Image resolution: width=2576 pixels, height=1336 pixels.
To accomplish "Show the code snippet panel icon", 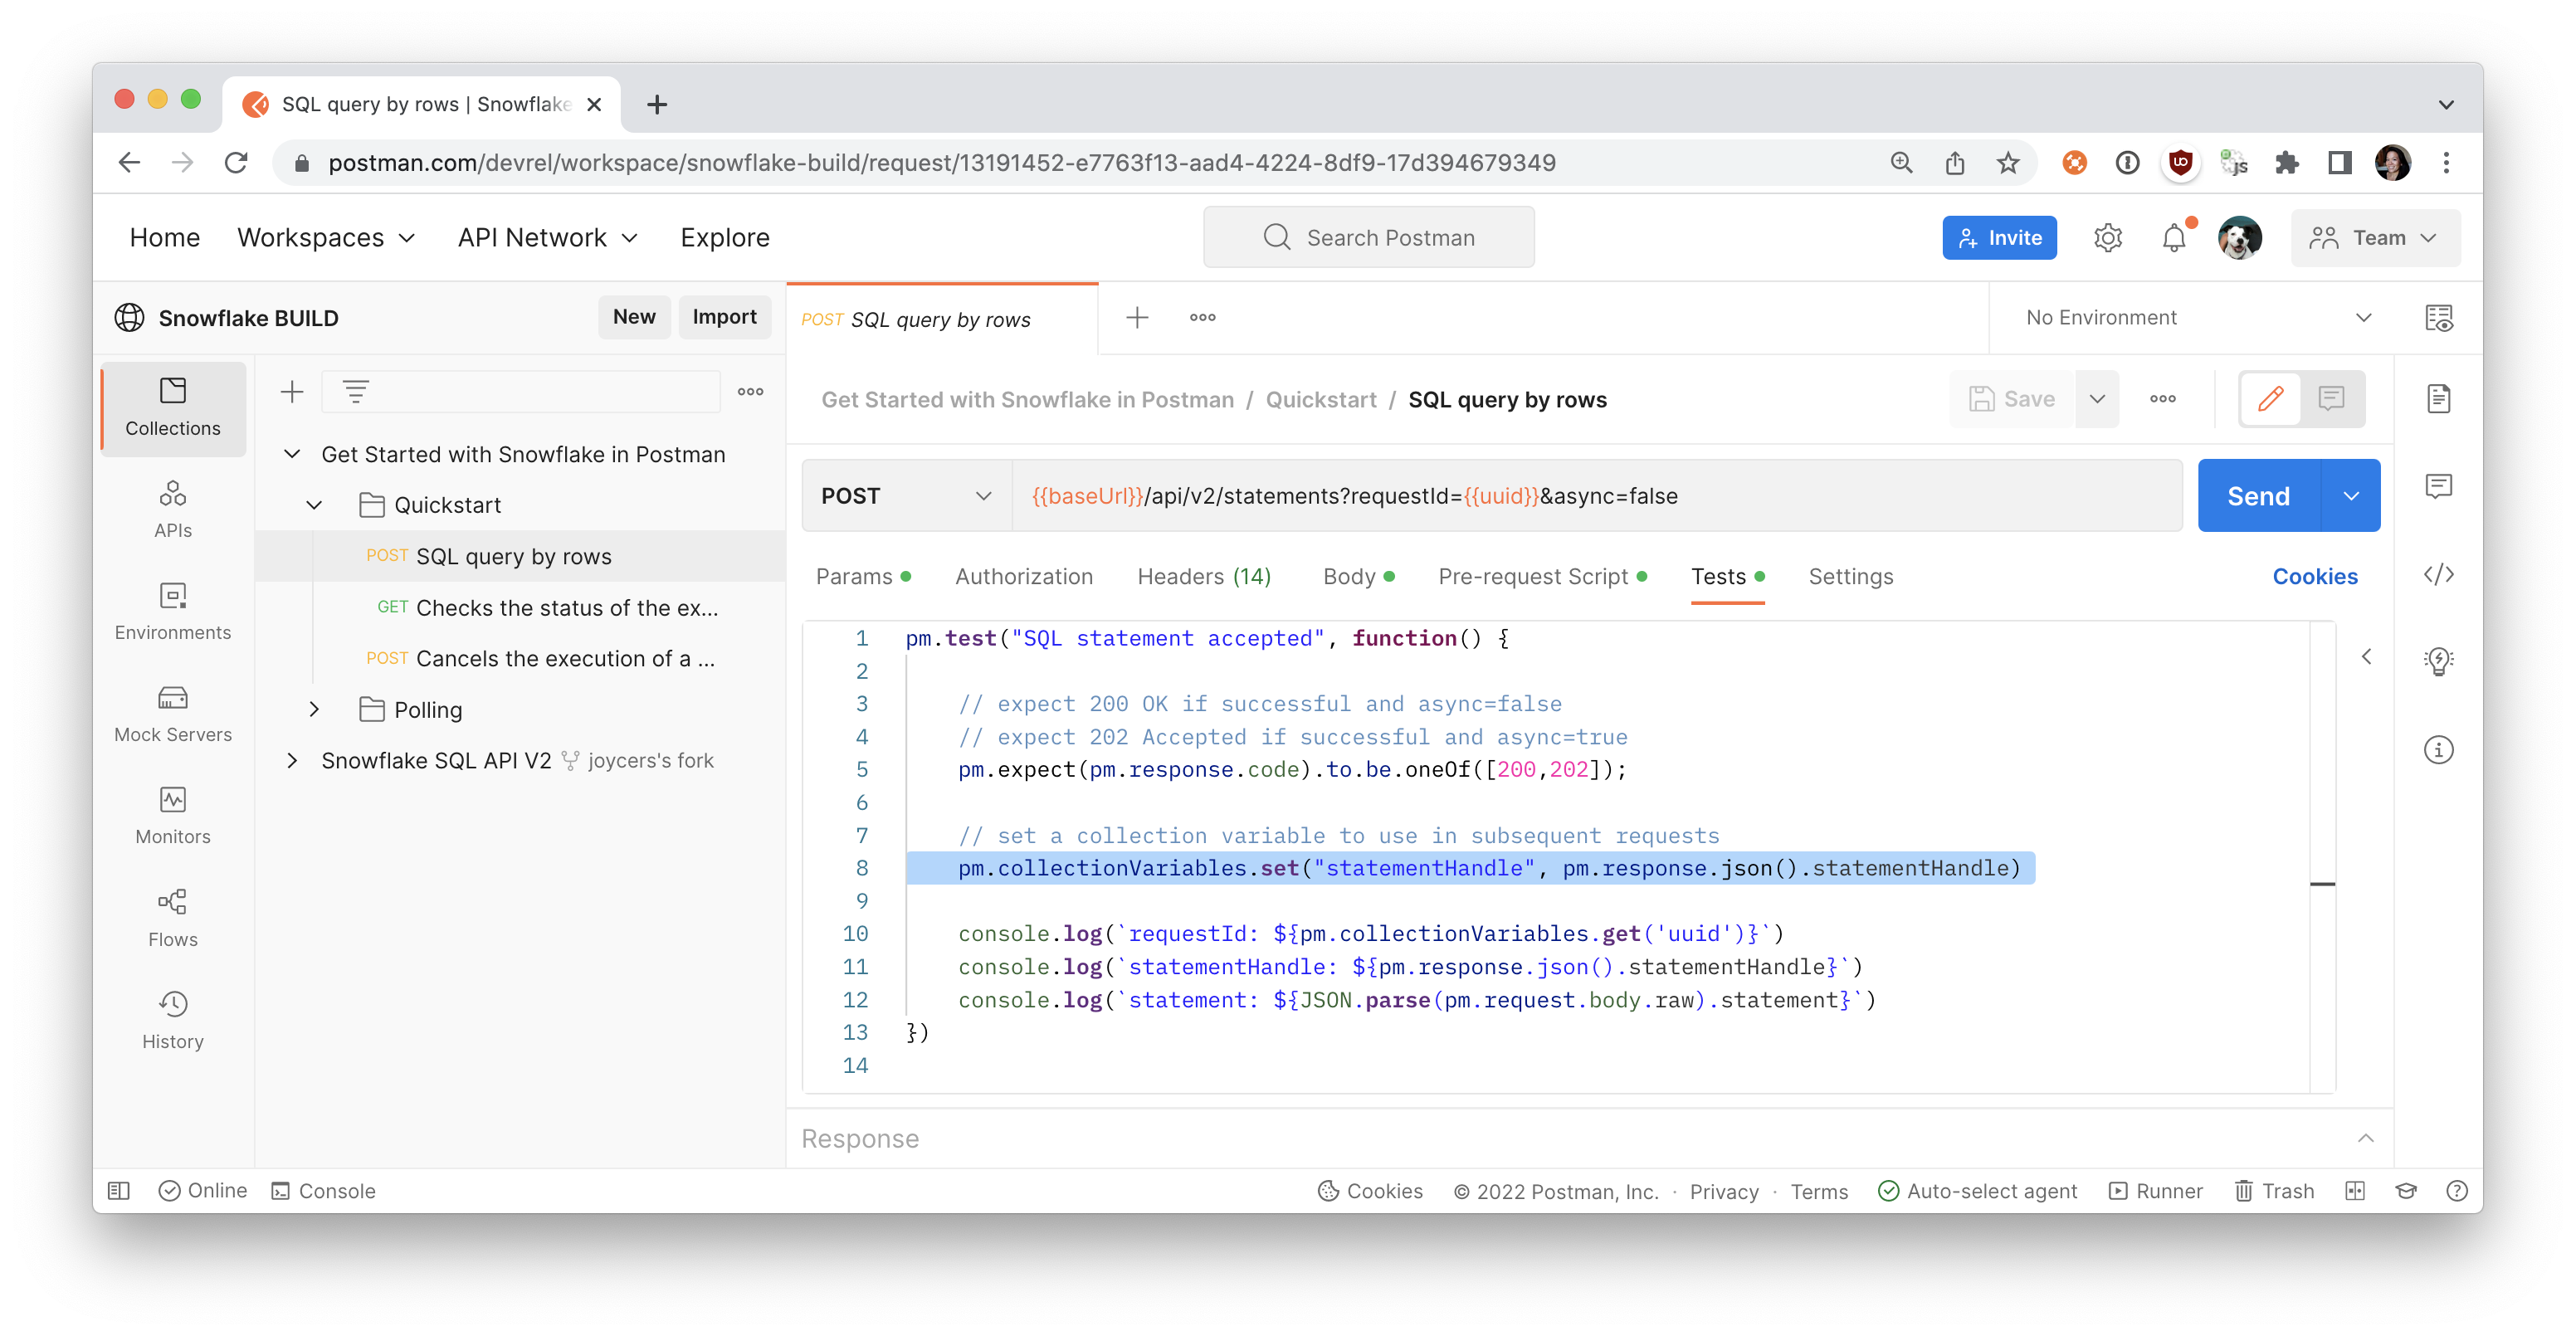I will click(2438, 574).
